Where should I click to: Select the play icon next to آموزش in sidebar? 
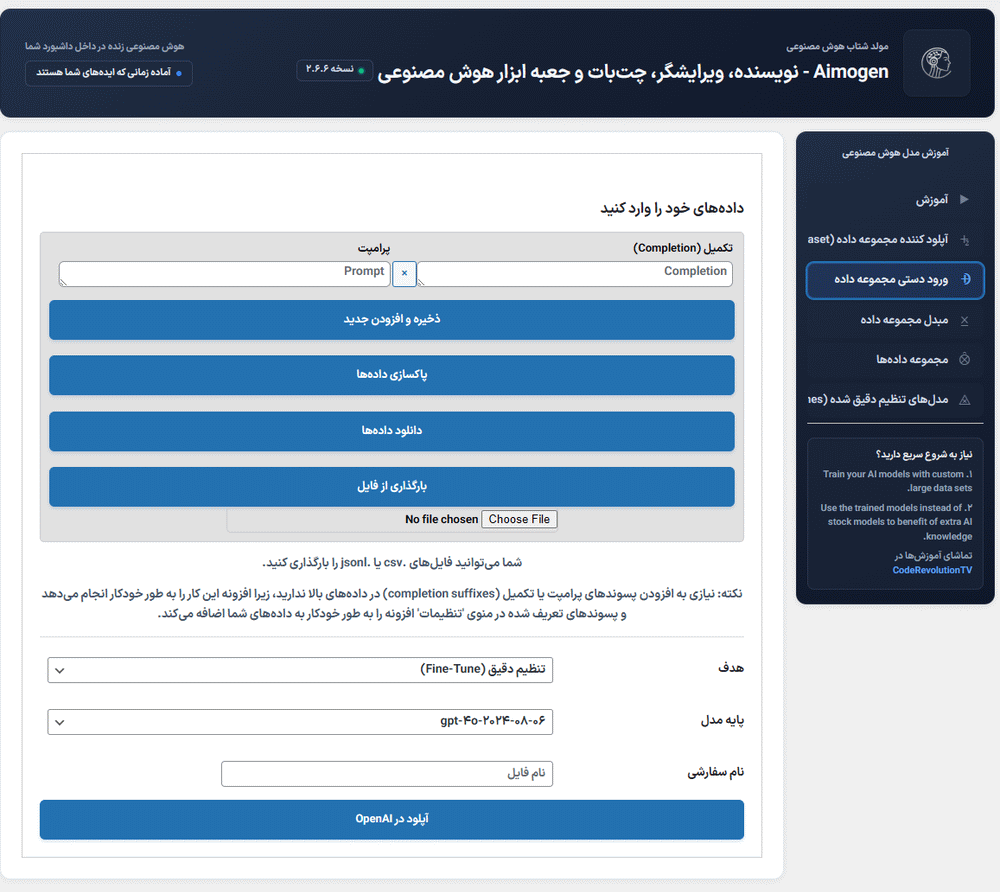[964, 199]
